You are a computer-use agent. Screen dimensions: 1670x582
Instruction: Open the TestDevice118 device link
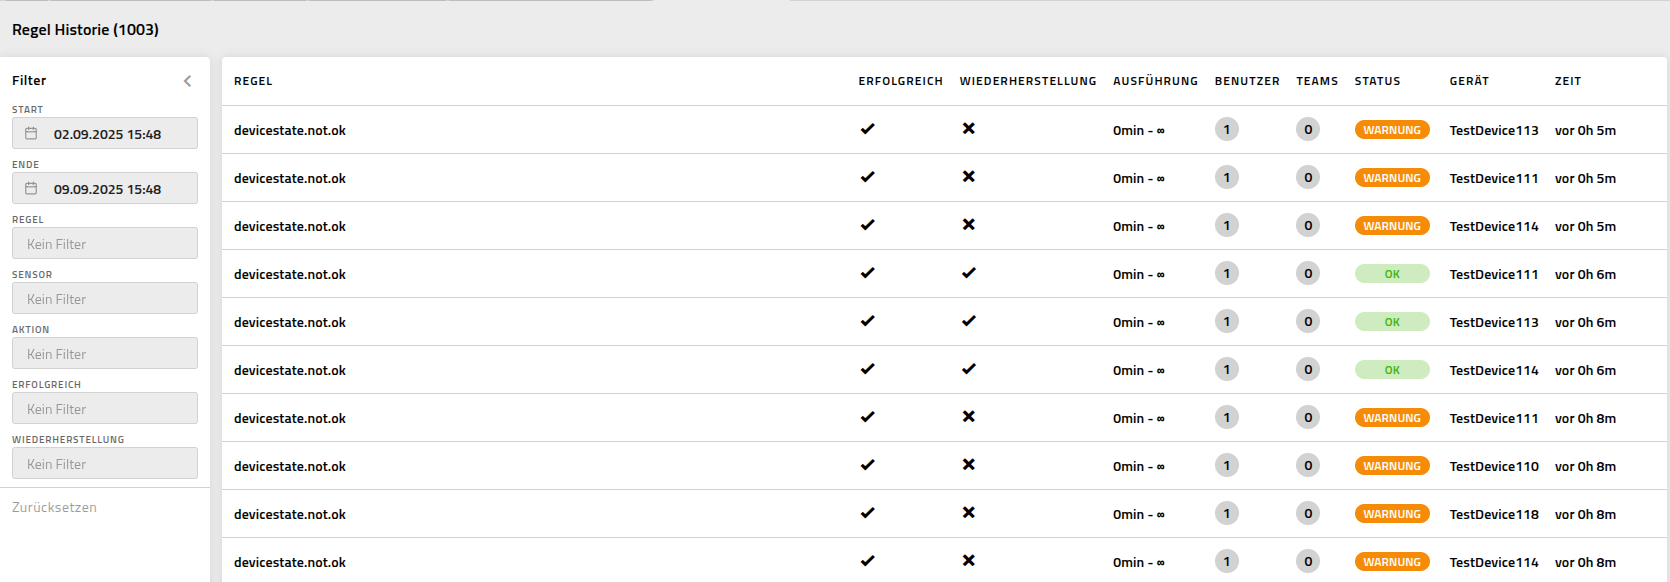1493,514
